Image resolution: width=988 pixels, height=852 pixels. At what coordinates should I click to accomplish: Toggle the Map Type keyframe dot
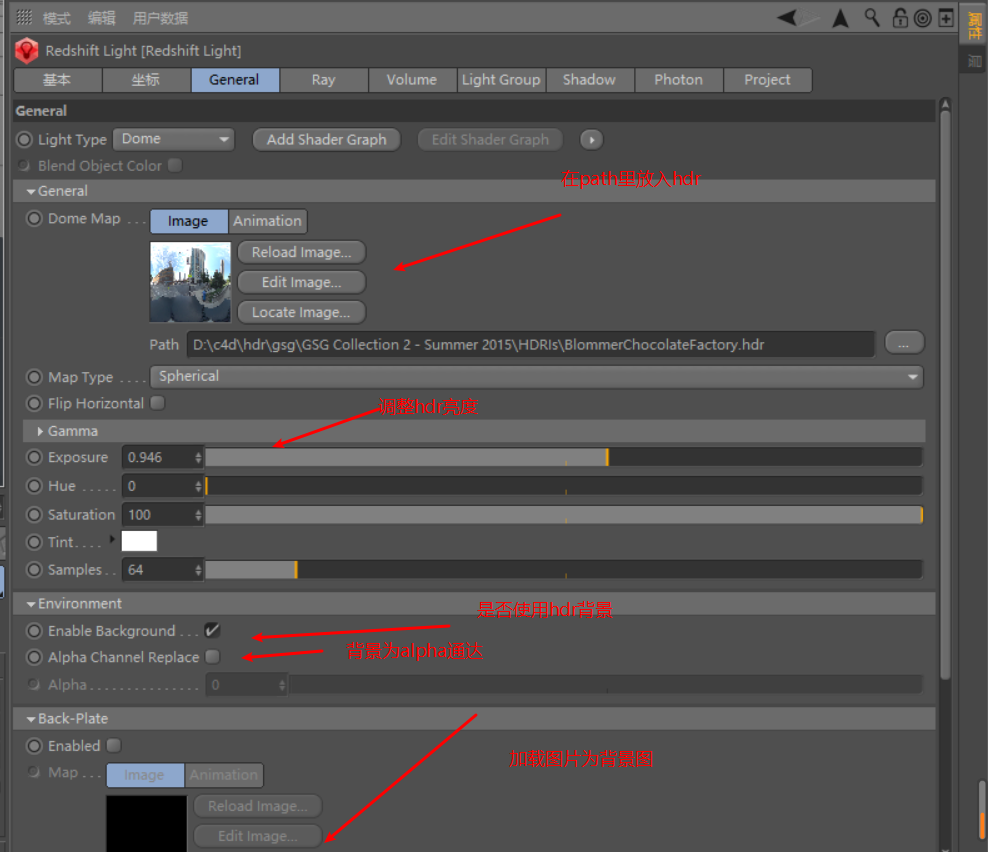(34, 377)
